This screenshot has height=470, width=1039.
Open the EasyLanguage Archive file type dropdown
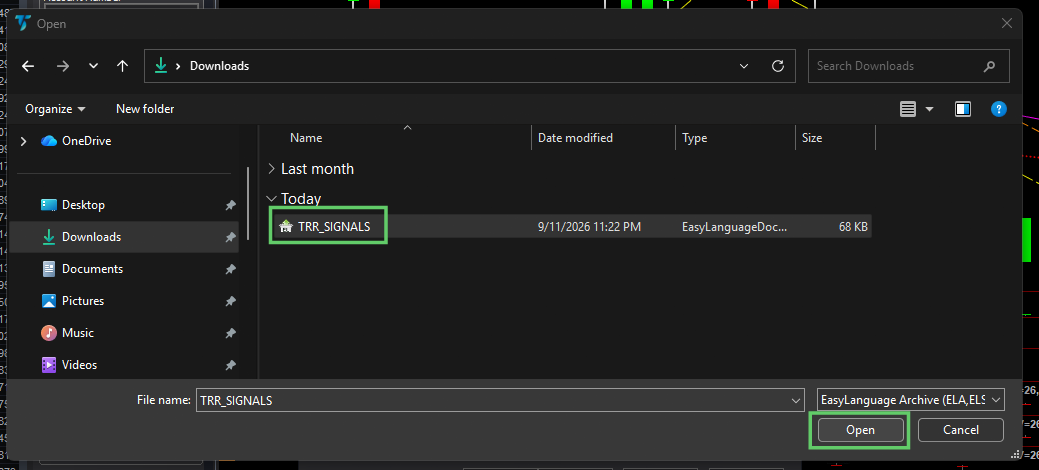[x=910, y=400]
